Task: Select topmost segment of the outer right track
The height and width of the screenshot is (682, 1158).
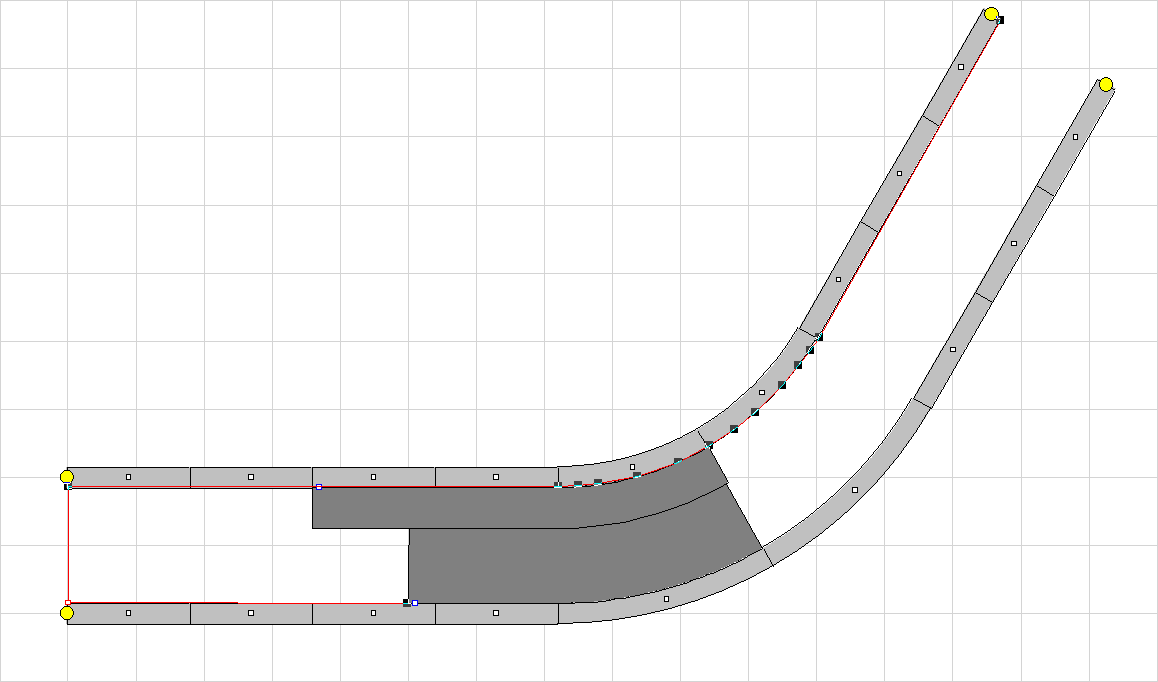Action: click(x=1075, y=137)
